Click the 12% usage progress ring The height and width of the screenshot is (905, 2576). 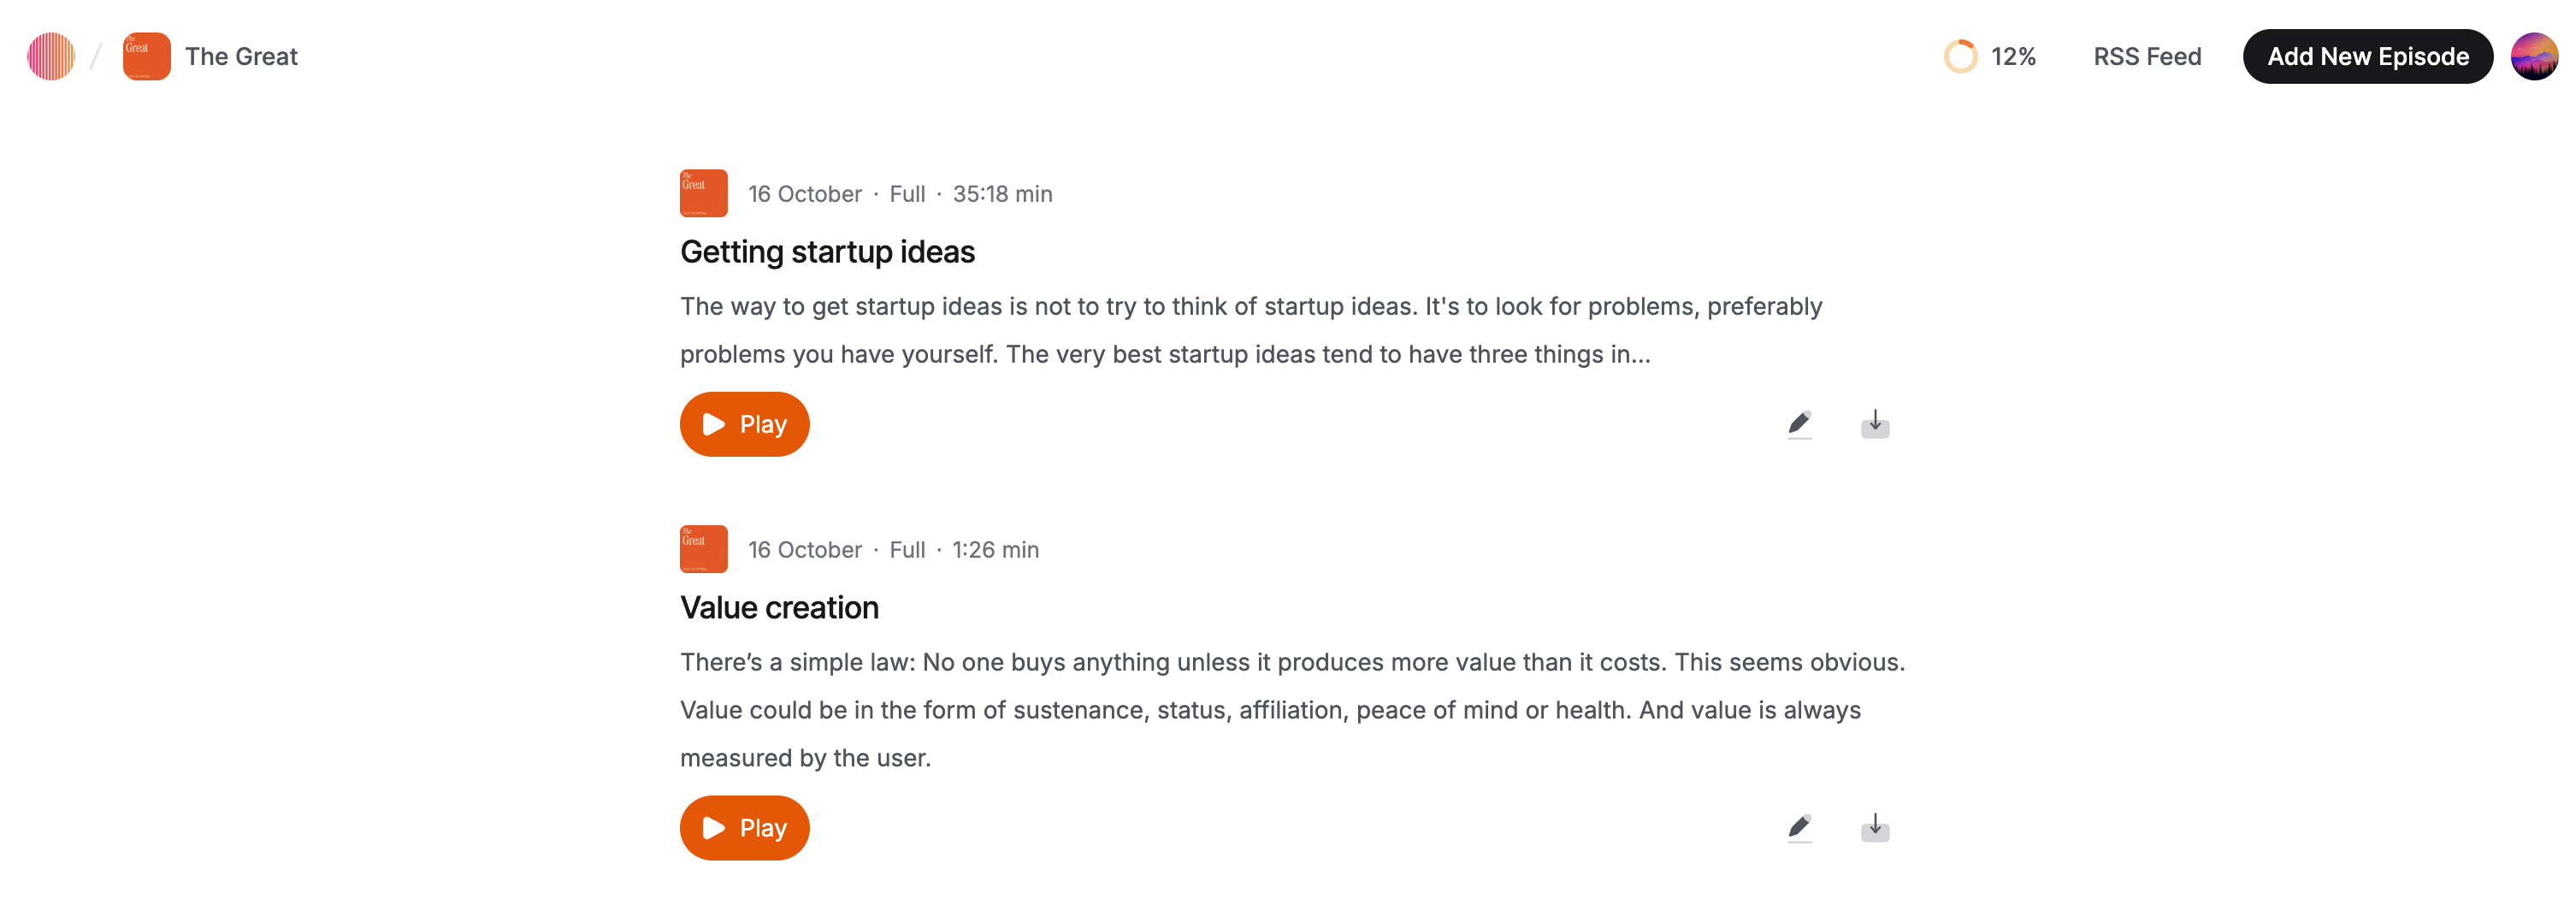[x=1960, y=57]
